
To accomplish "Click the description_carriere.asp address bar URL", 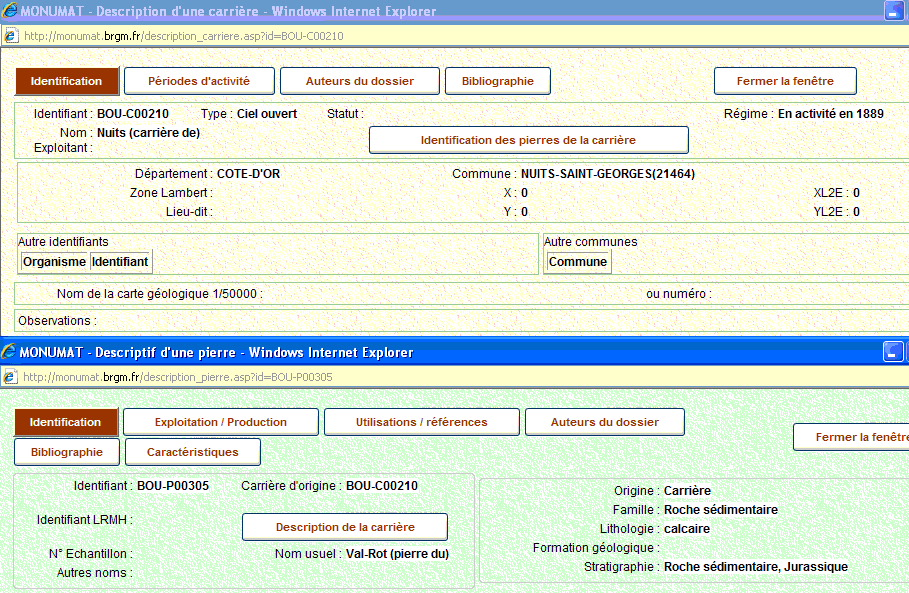I will pyautogui.click(x=183, y=36).
